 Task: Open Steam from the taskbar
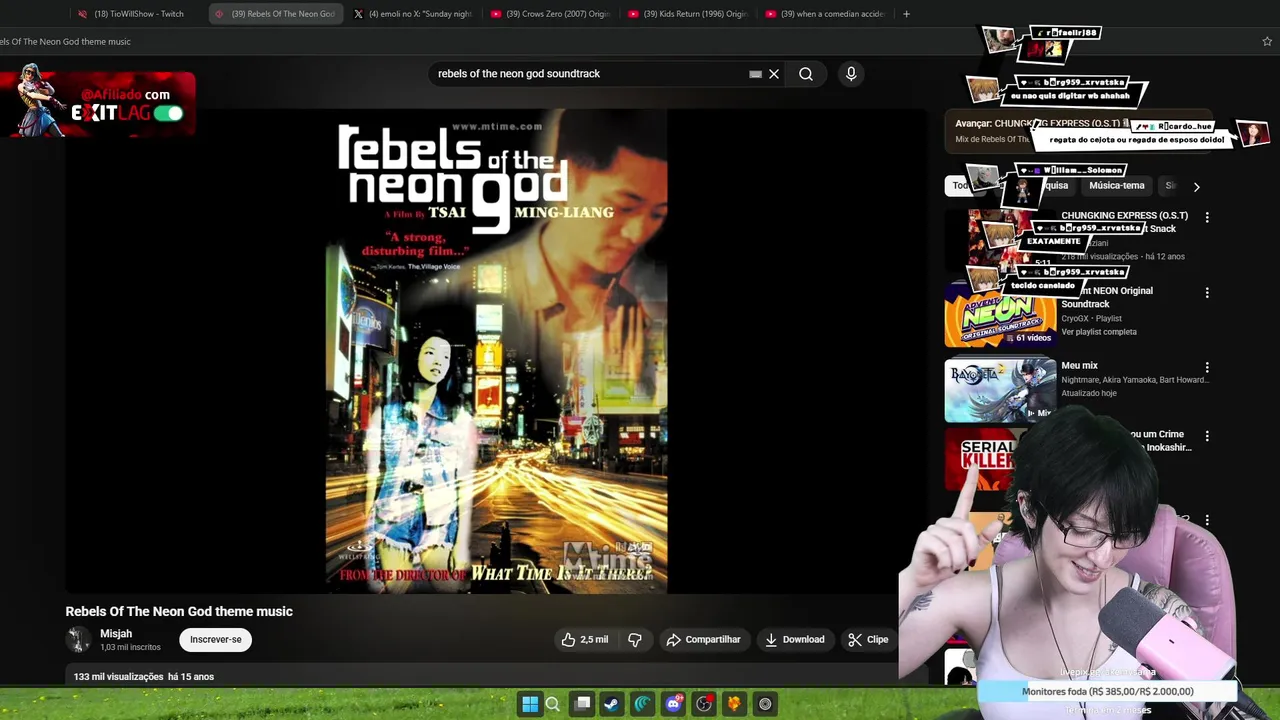pos(611,704)
